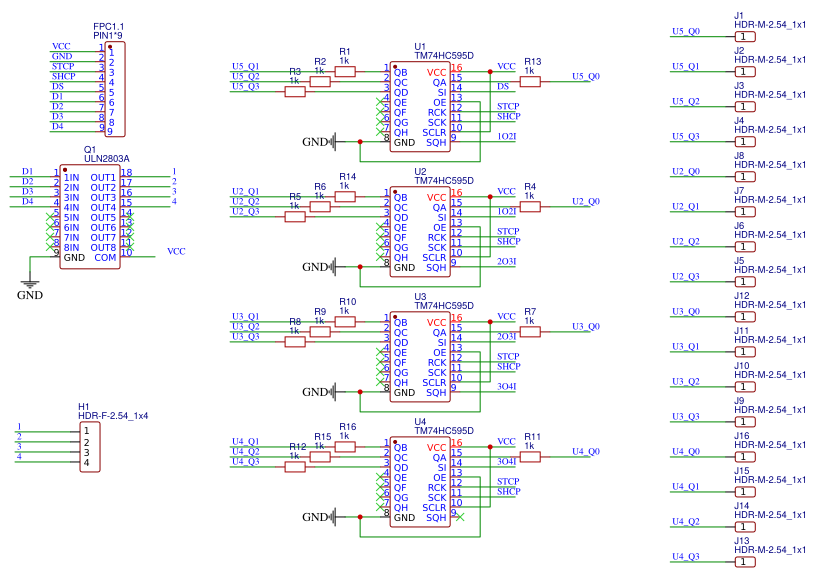817x577 pixels.
Task: Click the U2_Q0 net label after R4
Action: coord(586,202)
